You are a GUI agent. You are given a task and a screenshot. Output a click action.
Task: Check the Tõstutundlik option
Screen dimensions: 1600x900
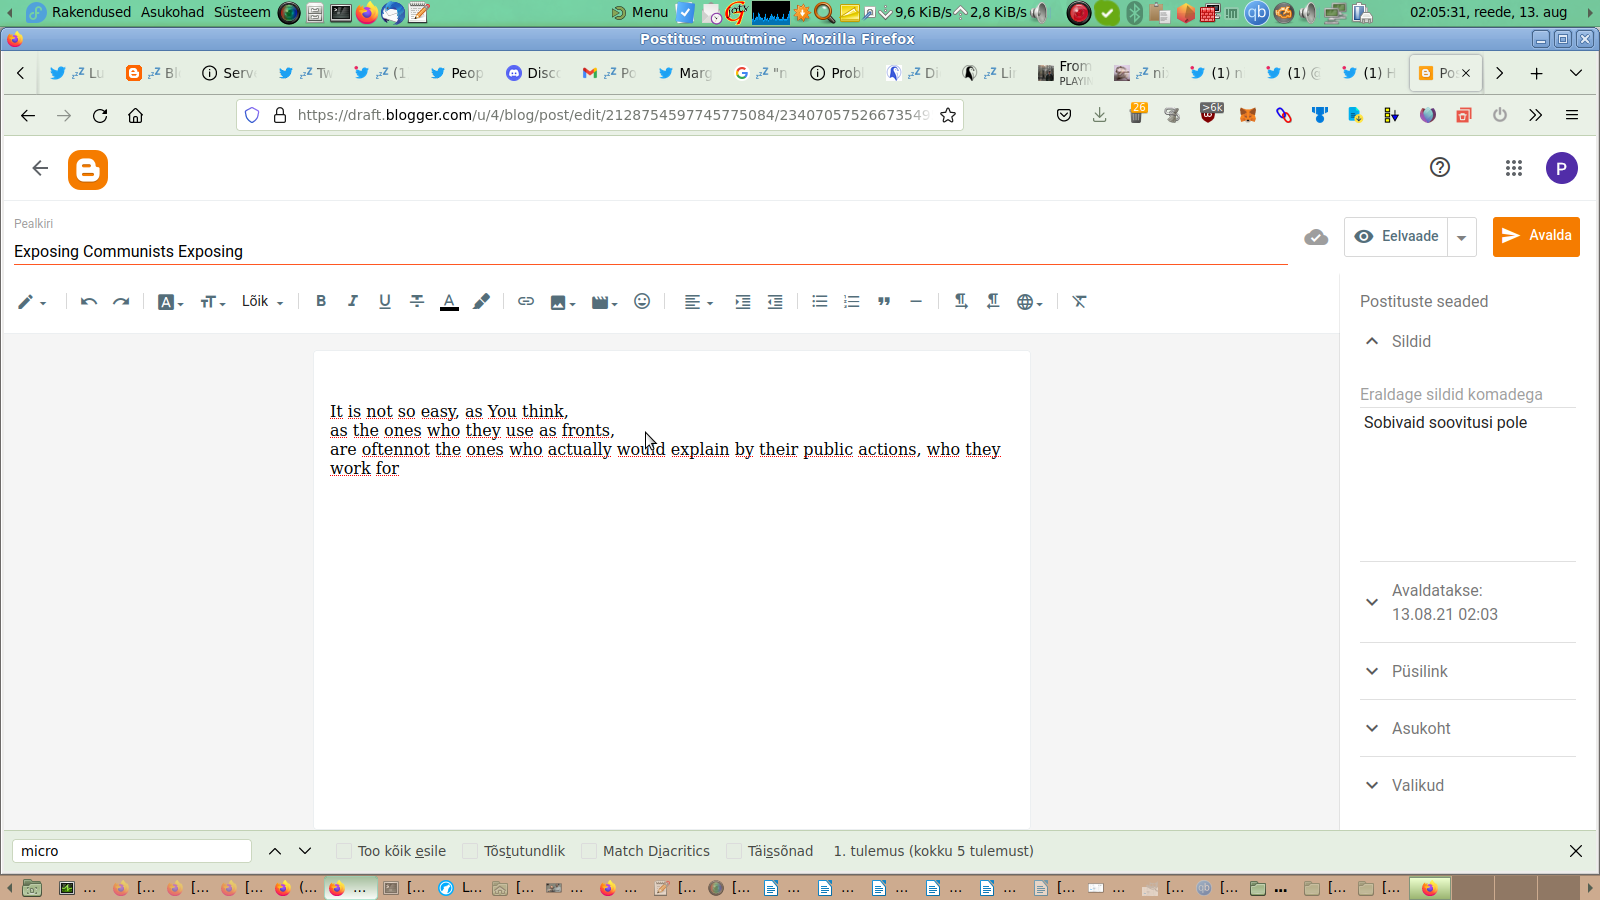471,851
